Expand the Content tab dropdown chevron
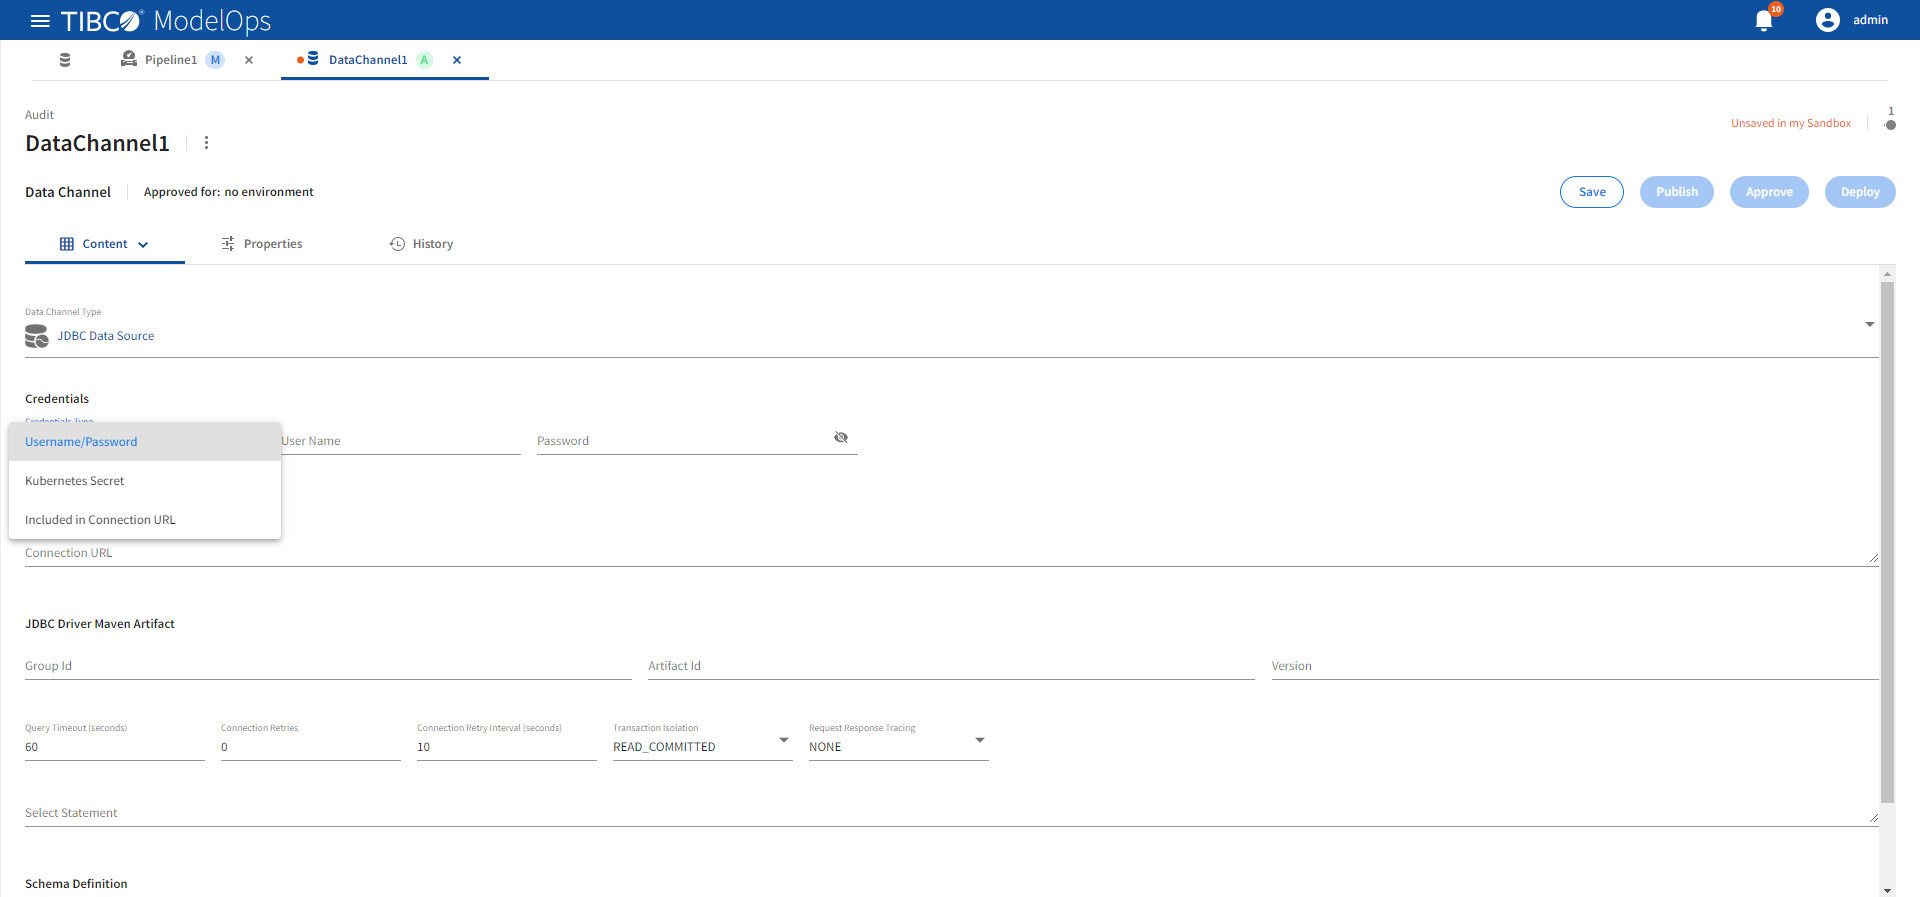 [x=143, y=245]
